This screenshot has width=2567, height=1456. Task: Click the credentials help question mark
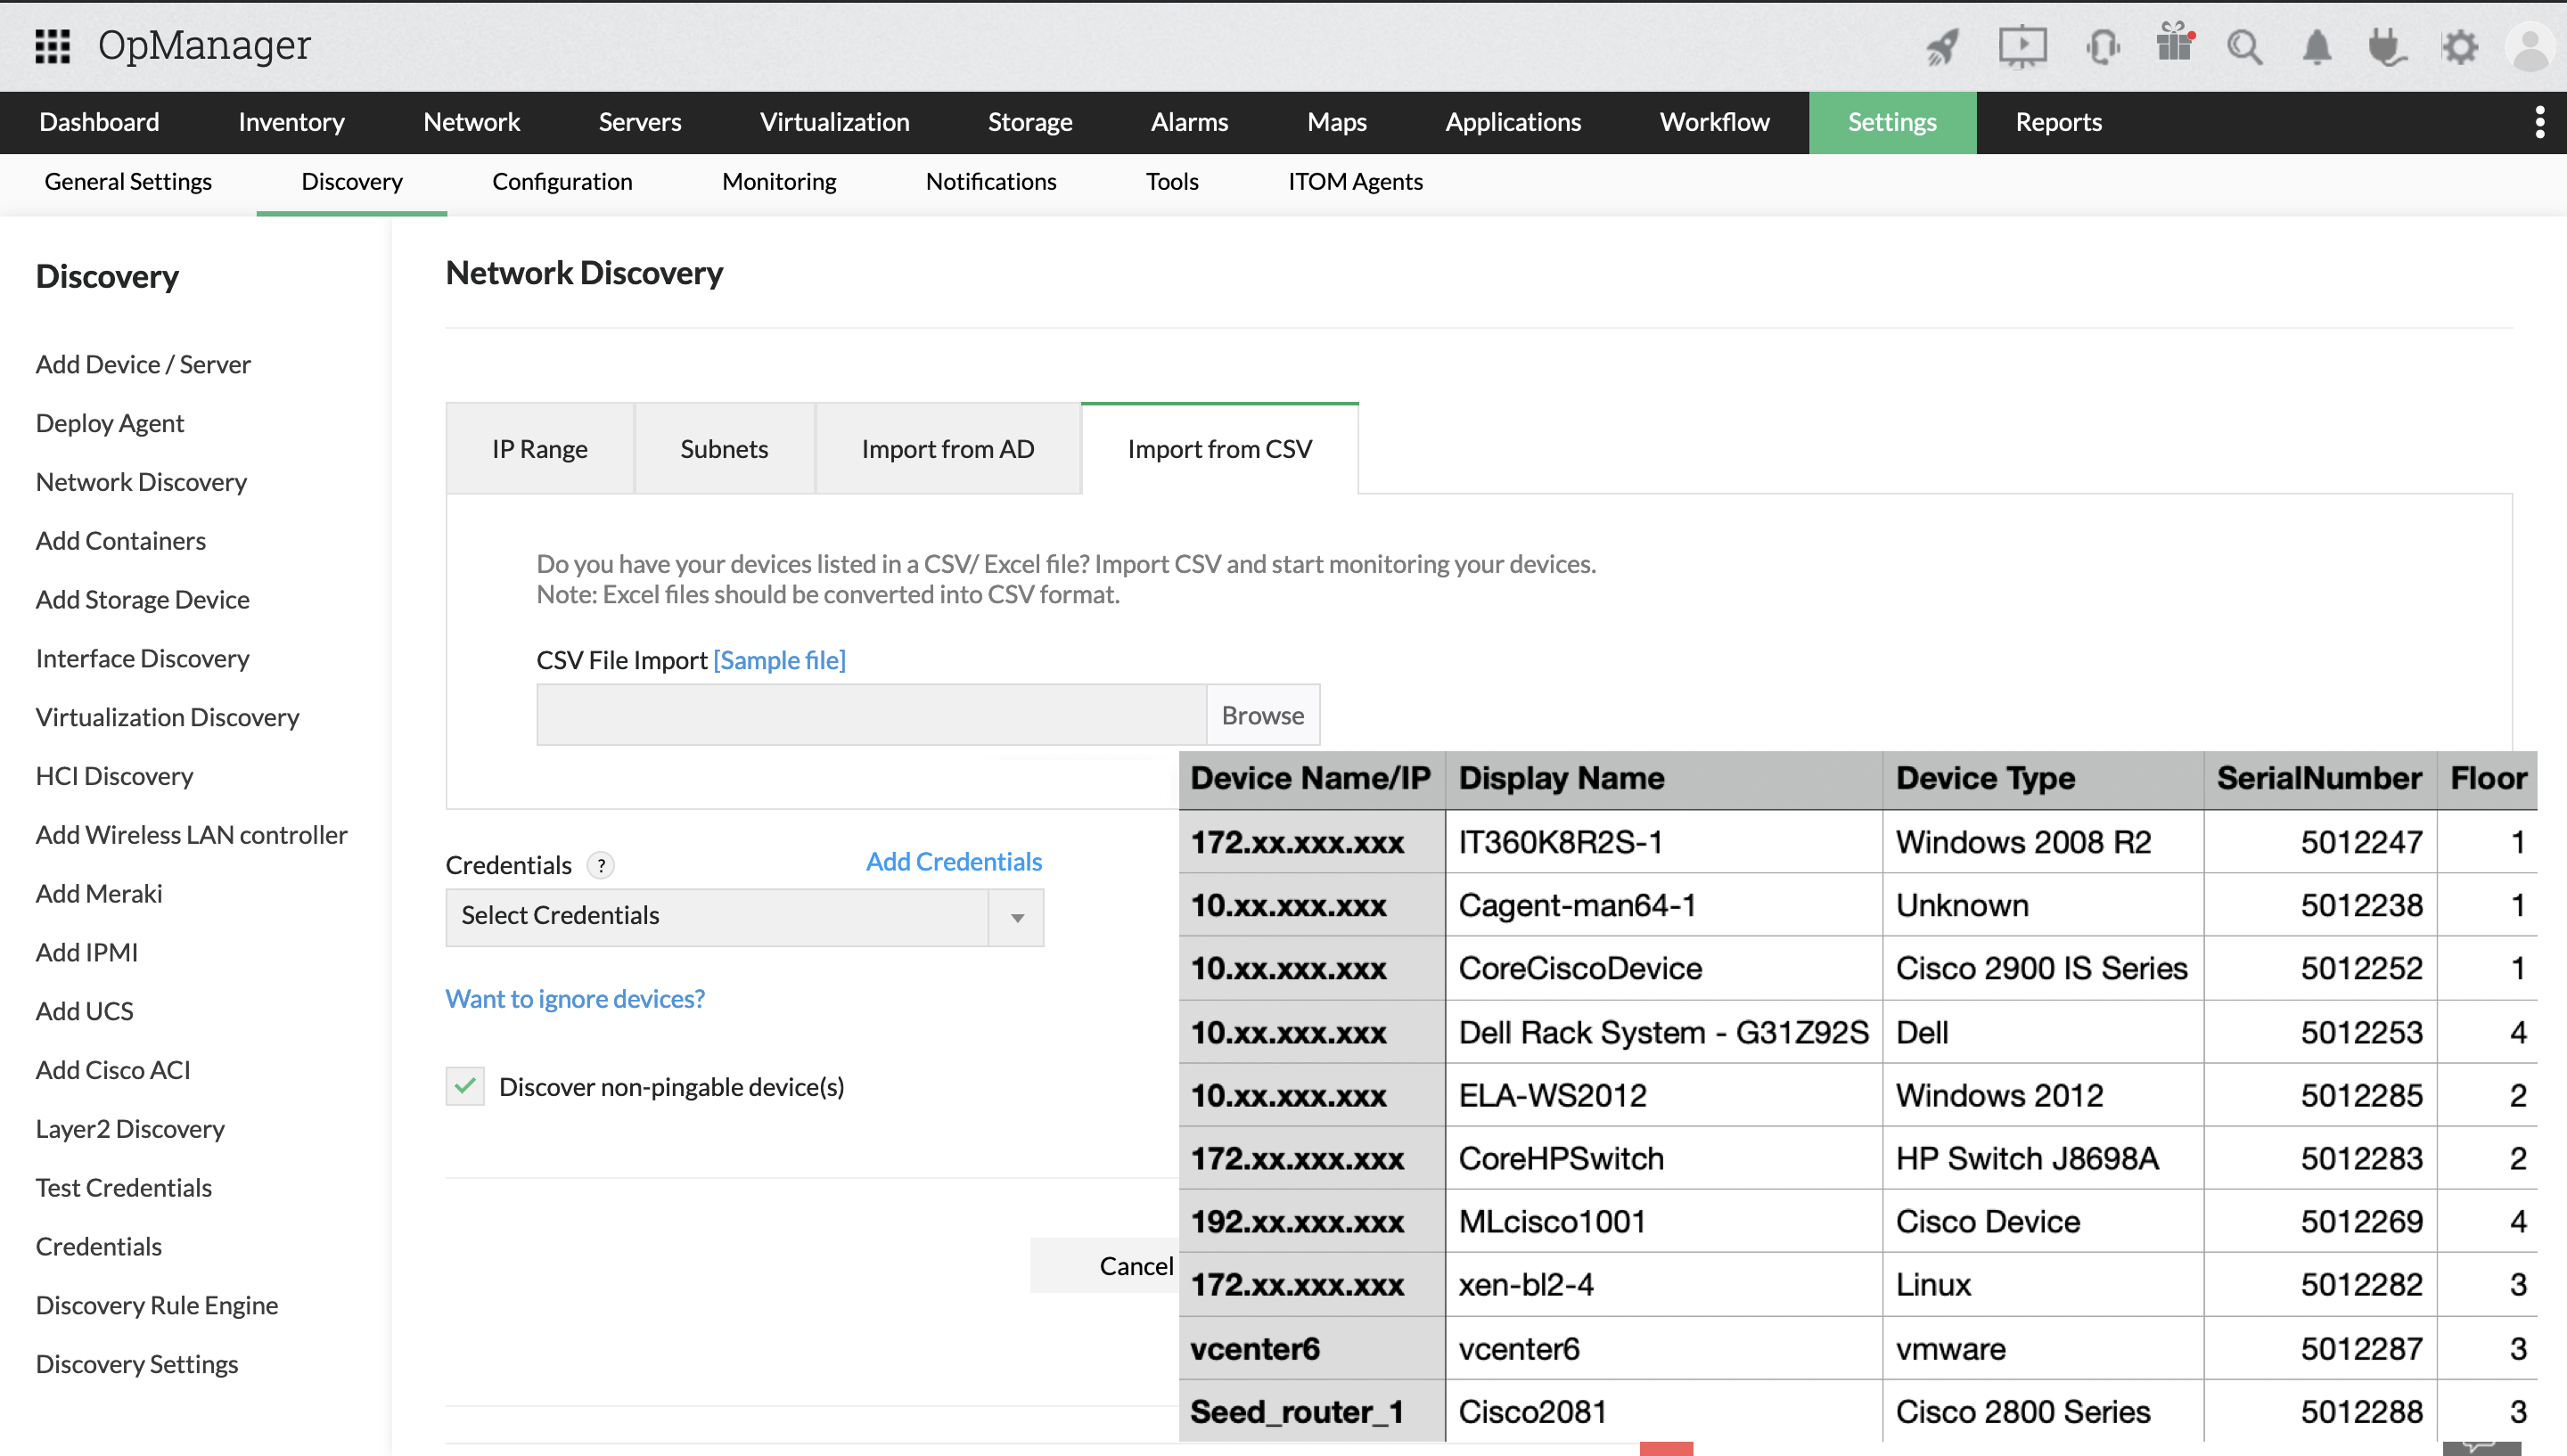pos(600,865)
